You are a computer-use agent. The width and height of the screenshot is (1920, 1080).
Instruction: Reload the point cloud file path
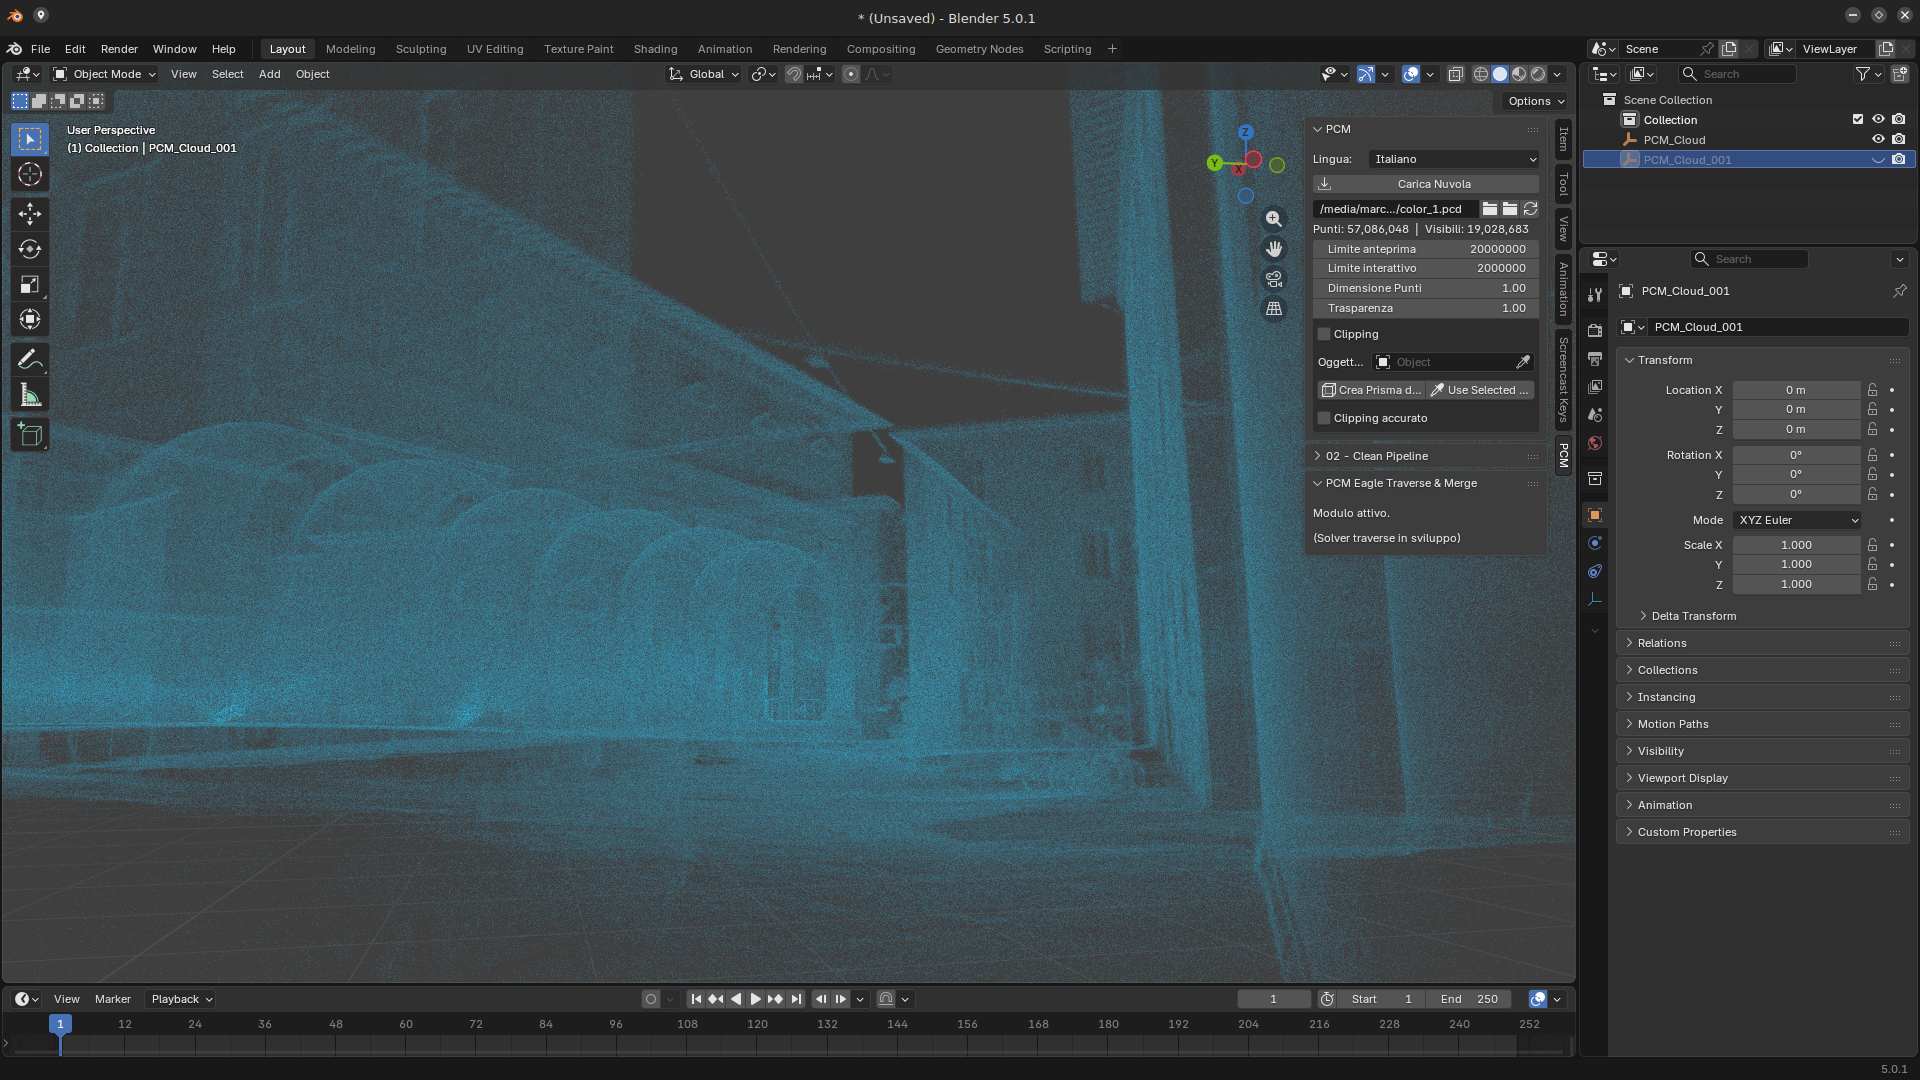1530,209
